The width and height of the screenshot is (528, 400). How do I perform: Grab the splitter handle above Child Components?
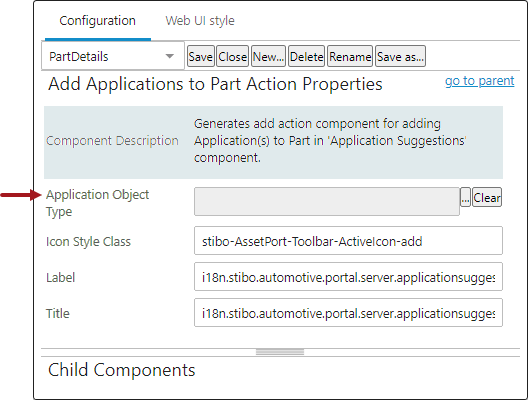coord(280,352)
